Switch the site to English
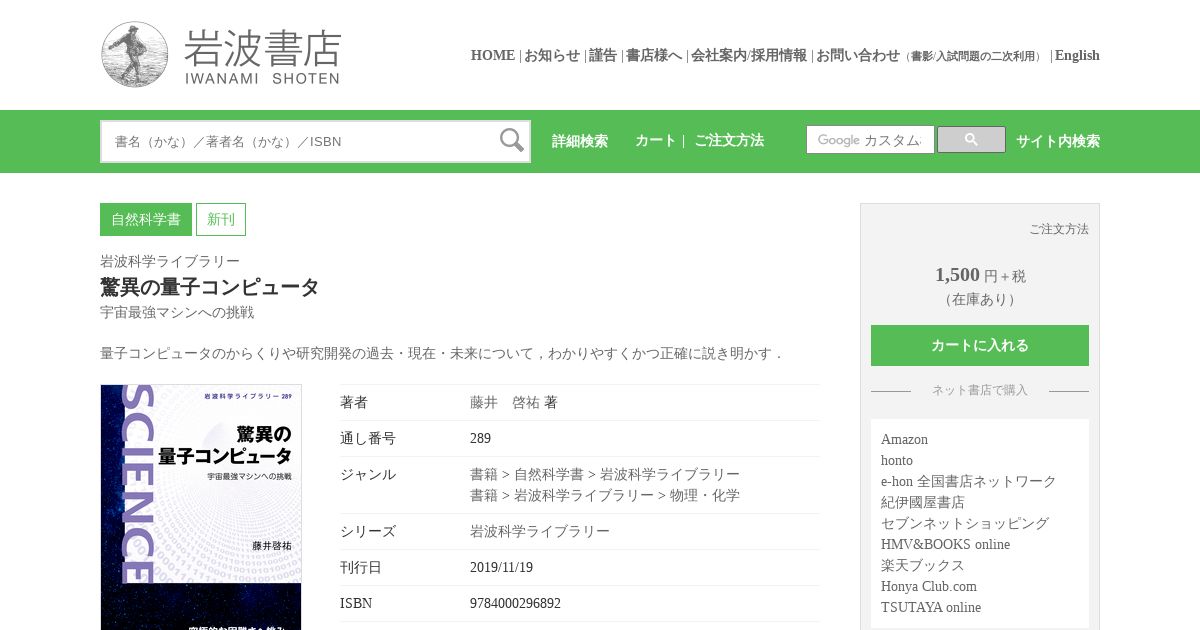 [1077, 56]
